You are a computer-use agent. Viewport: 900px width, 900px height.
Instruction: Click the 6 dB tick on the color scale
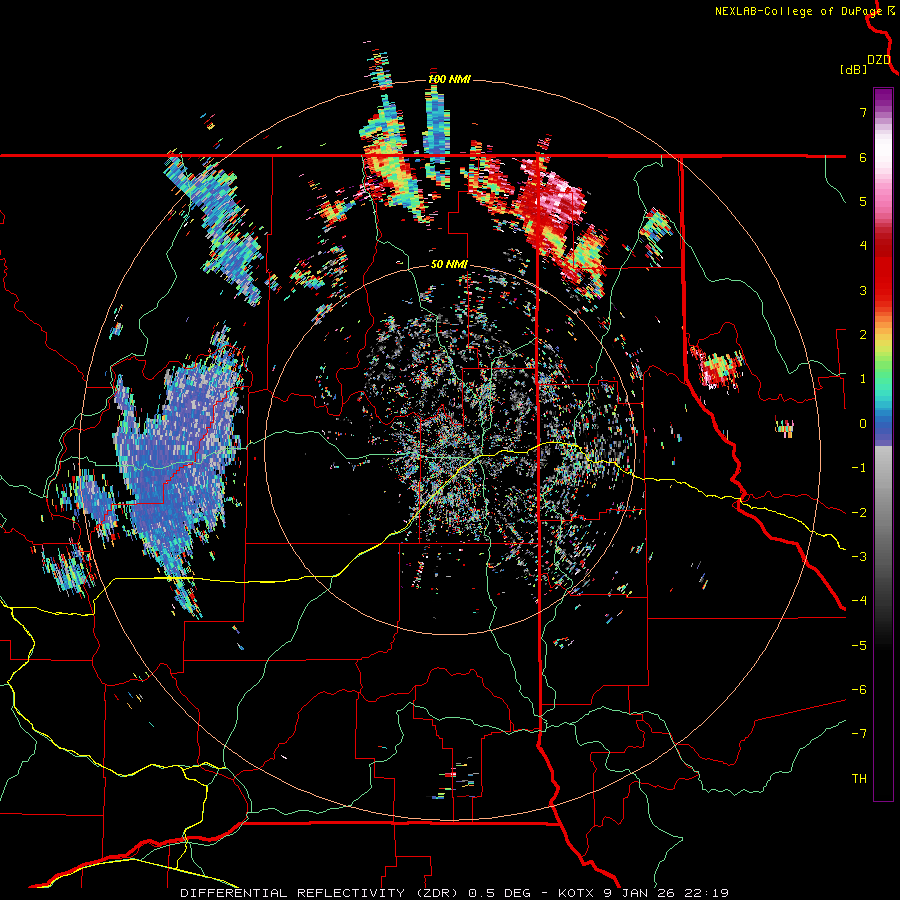(x=863, y=157)
